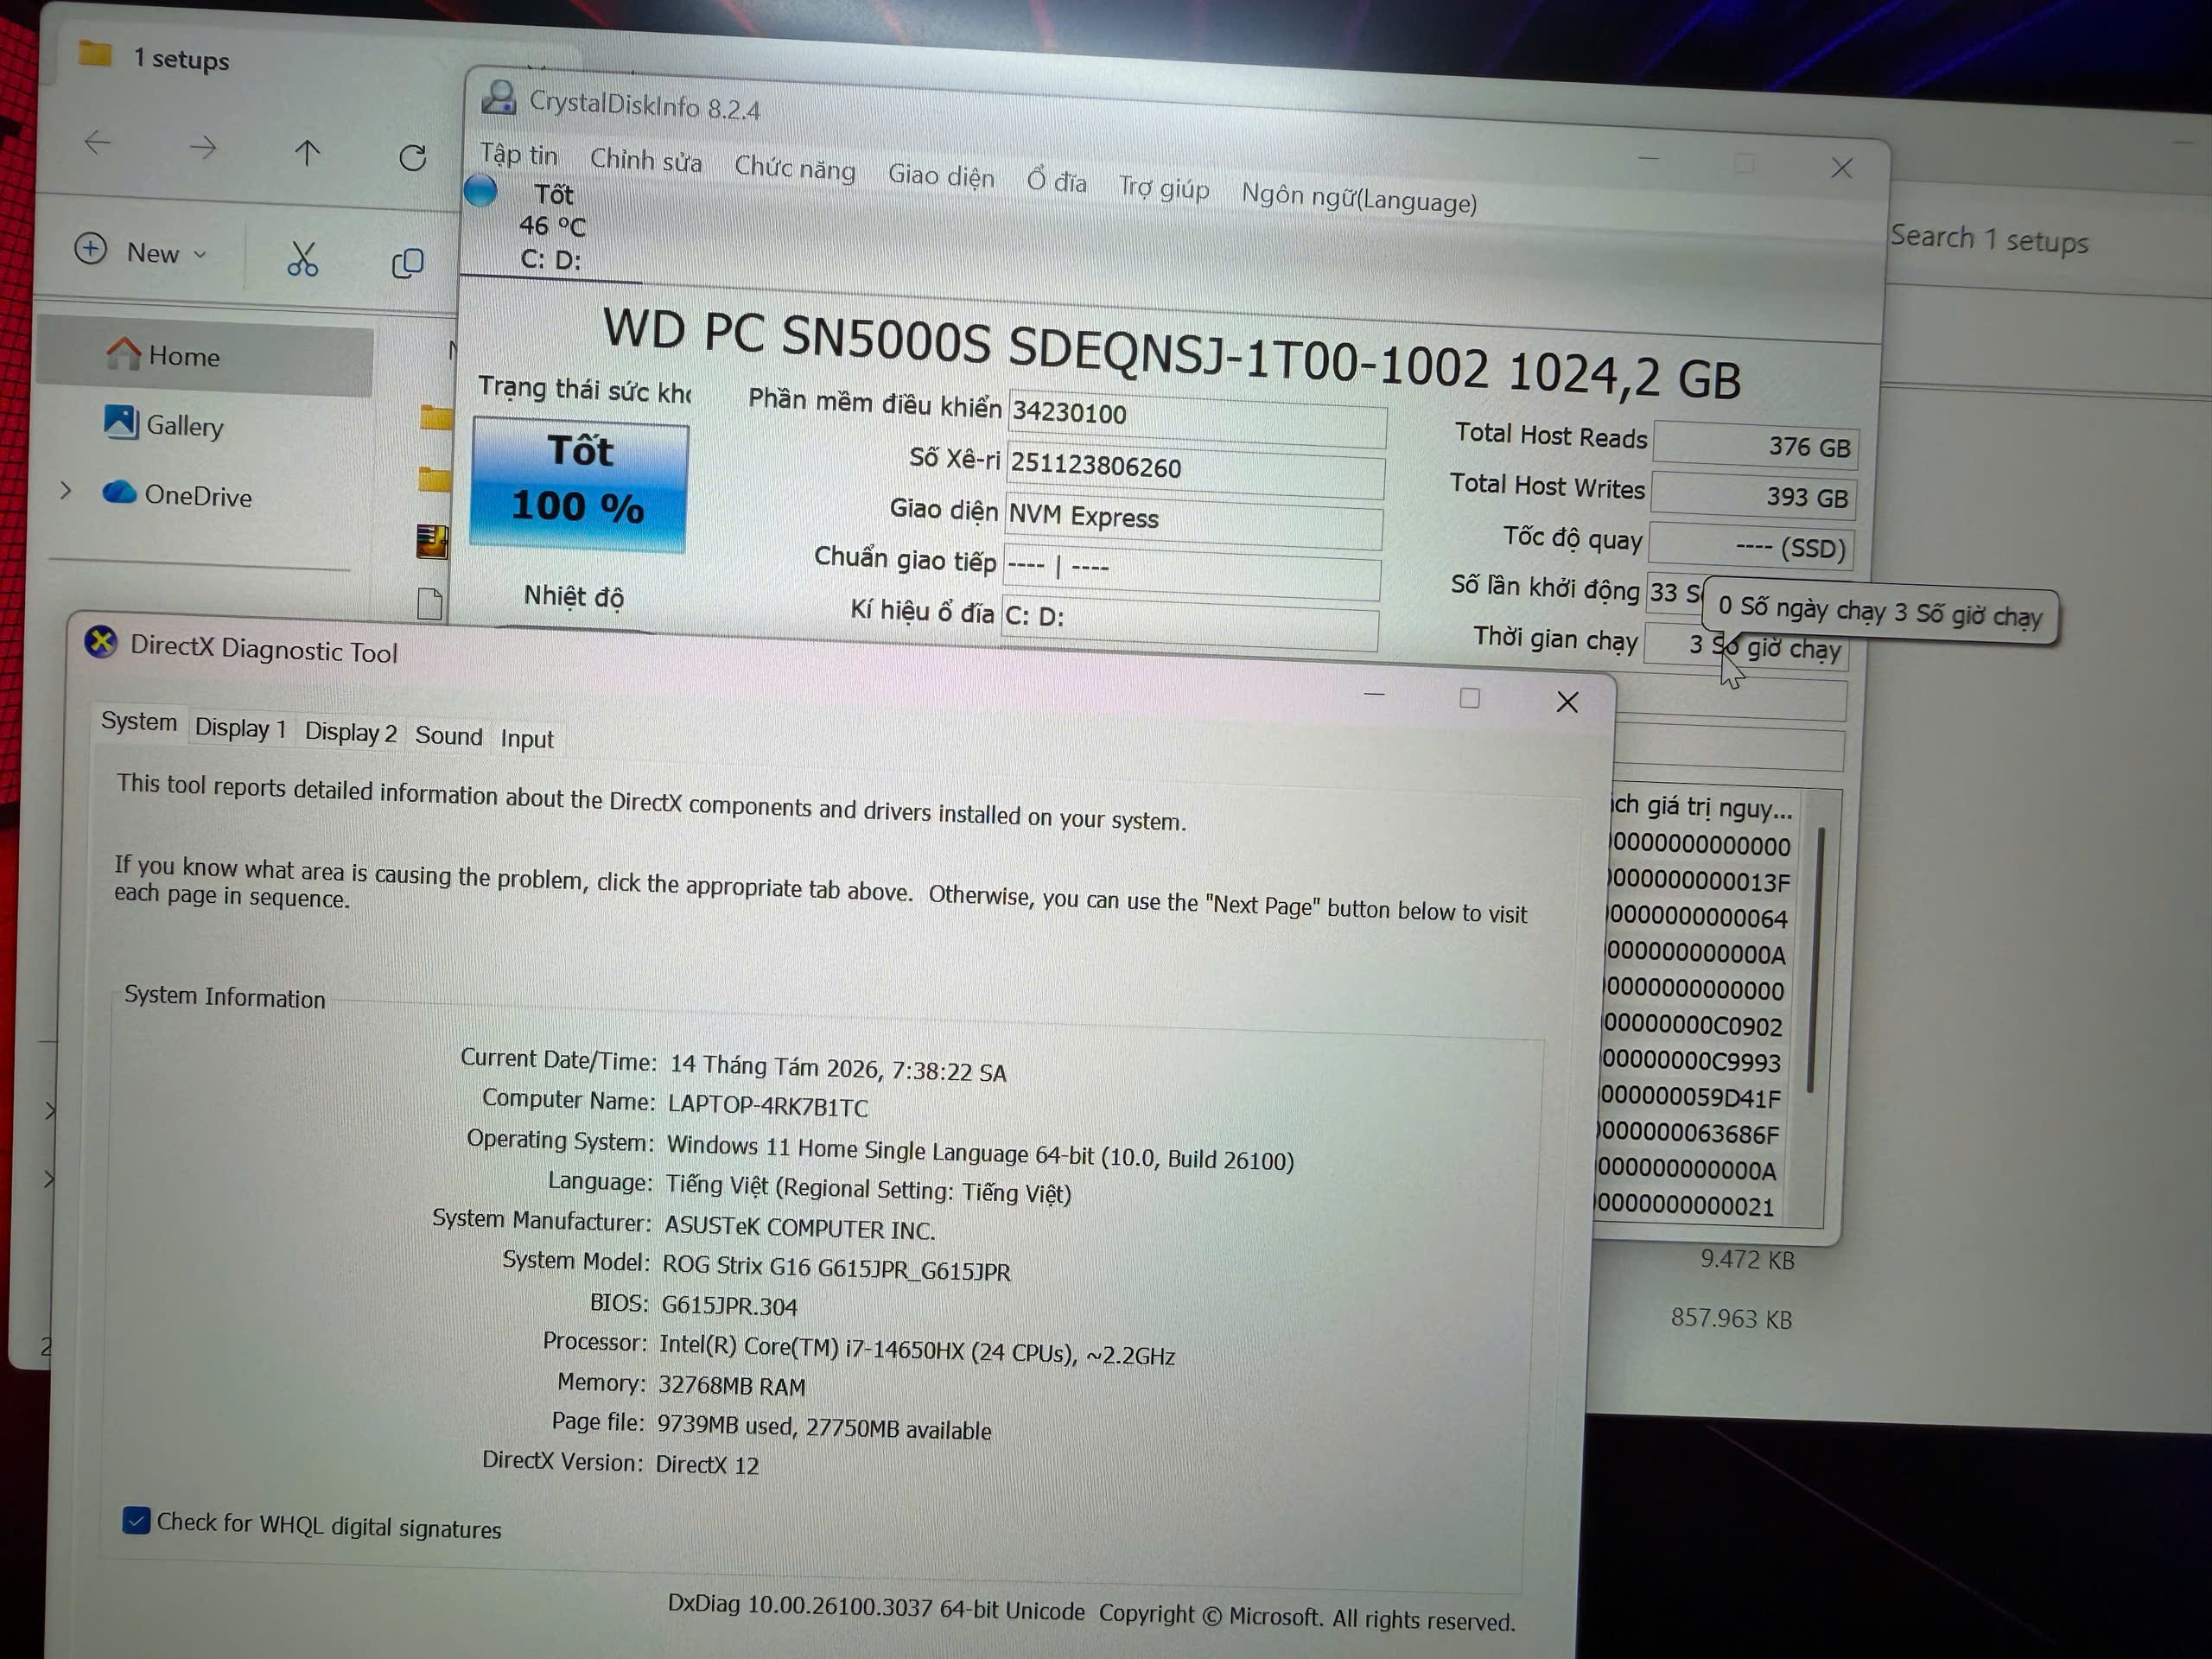Image resolution: width=2212 pixels, height=1659 pixels.
Task: Maximize the DirectX Diagnostic Tool window
Action: (1469, 698)
